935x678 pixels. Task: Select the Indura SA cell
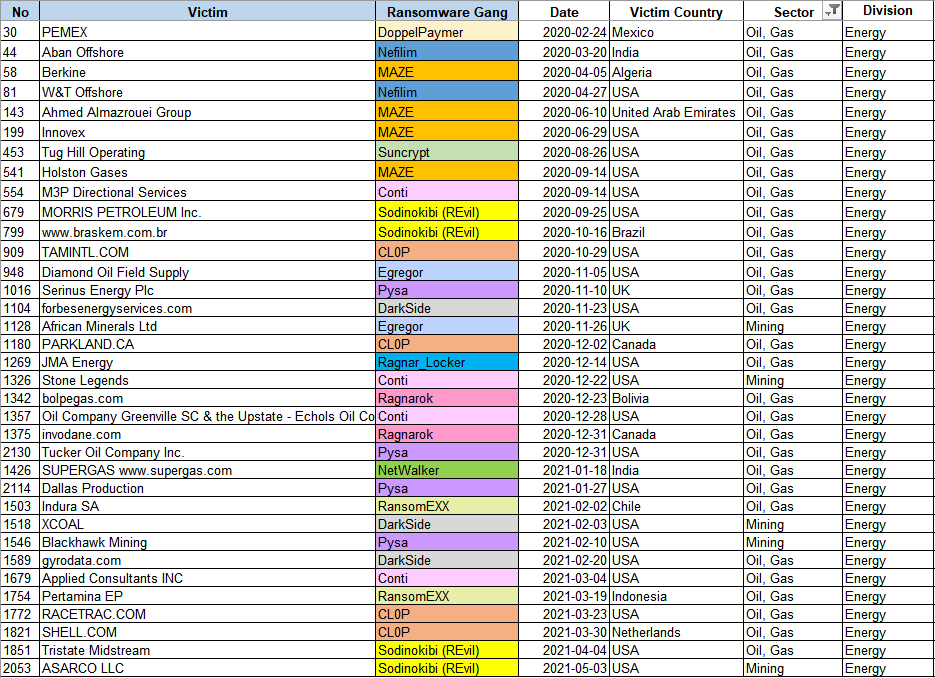[208, 506]
